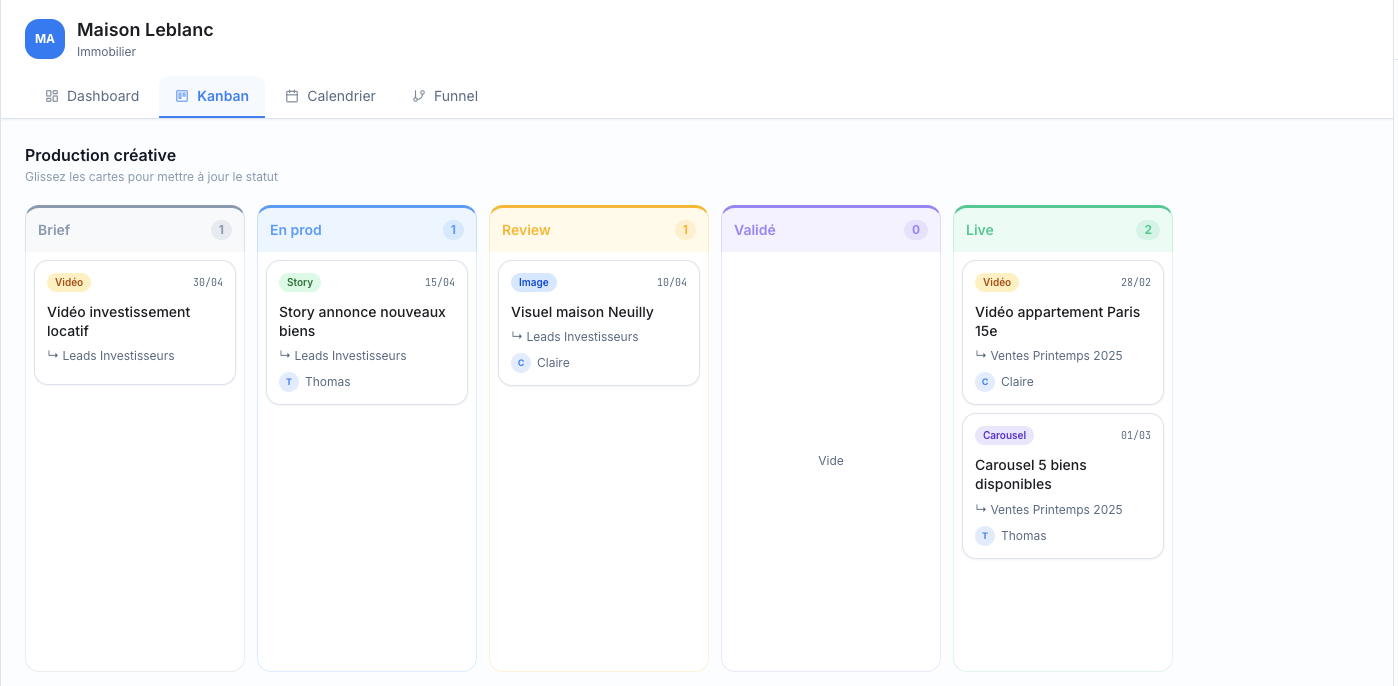Click Thomas's avatar on Story annonce card
Viewport: 1398px width, 686px height.
pos(289,382)
